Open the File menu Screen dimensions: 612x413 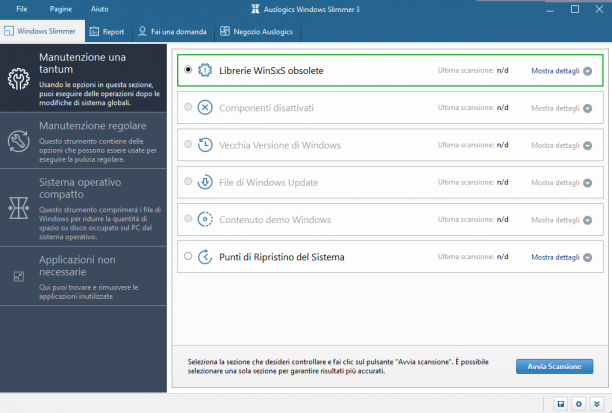pos(22,9)
